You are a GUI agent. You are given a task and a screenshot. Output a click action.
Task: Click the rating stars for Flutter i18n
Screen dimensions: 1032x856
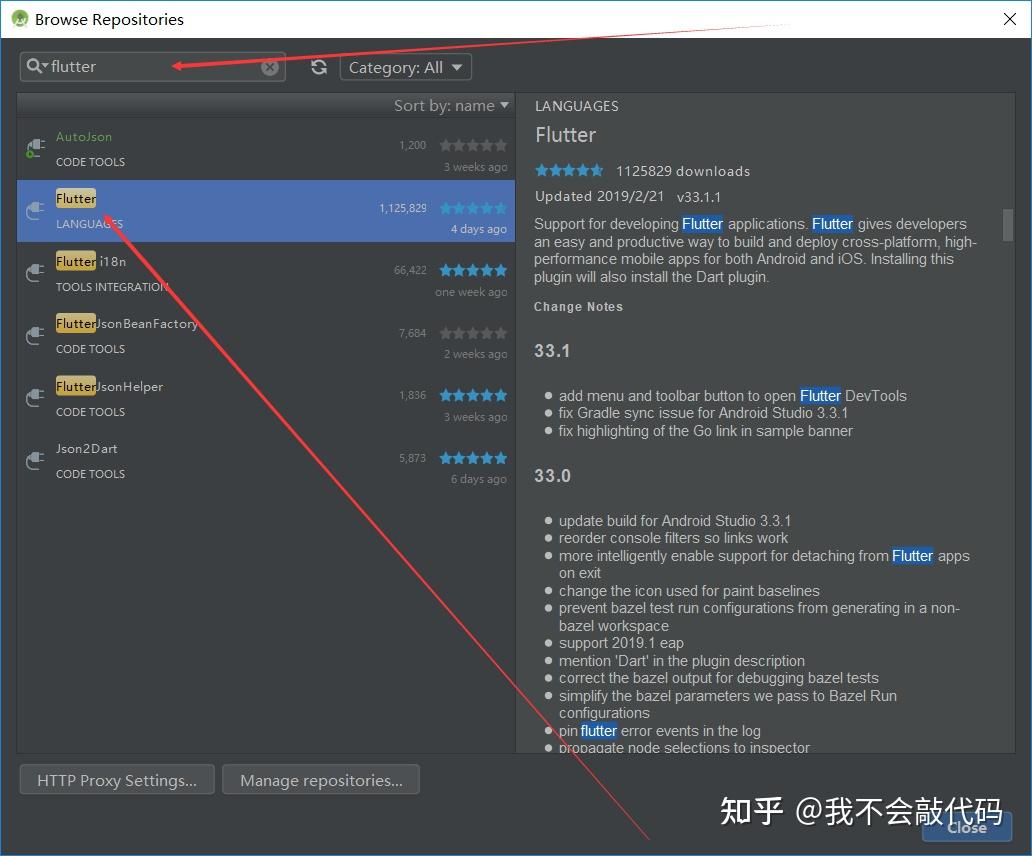[472, 270]
